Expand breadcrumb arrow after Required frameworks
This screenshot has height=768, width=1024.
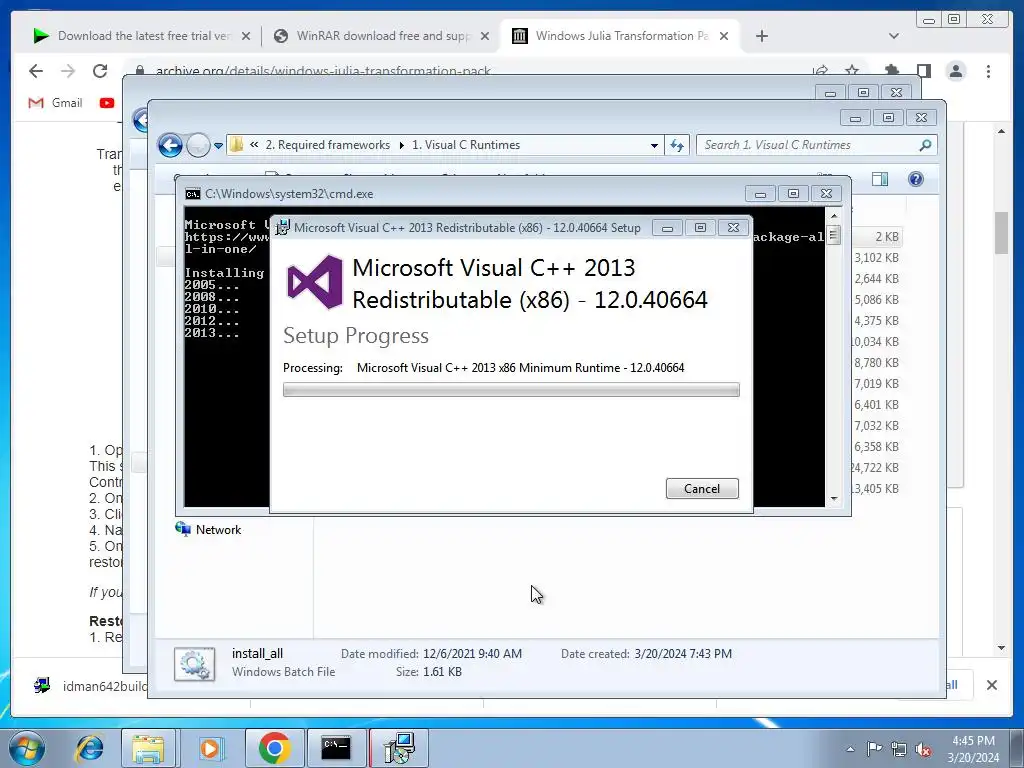pyautogui.click(x=401, y=145)
